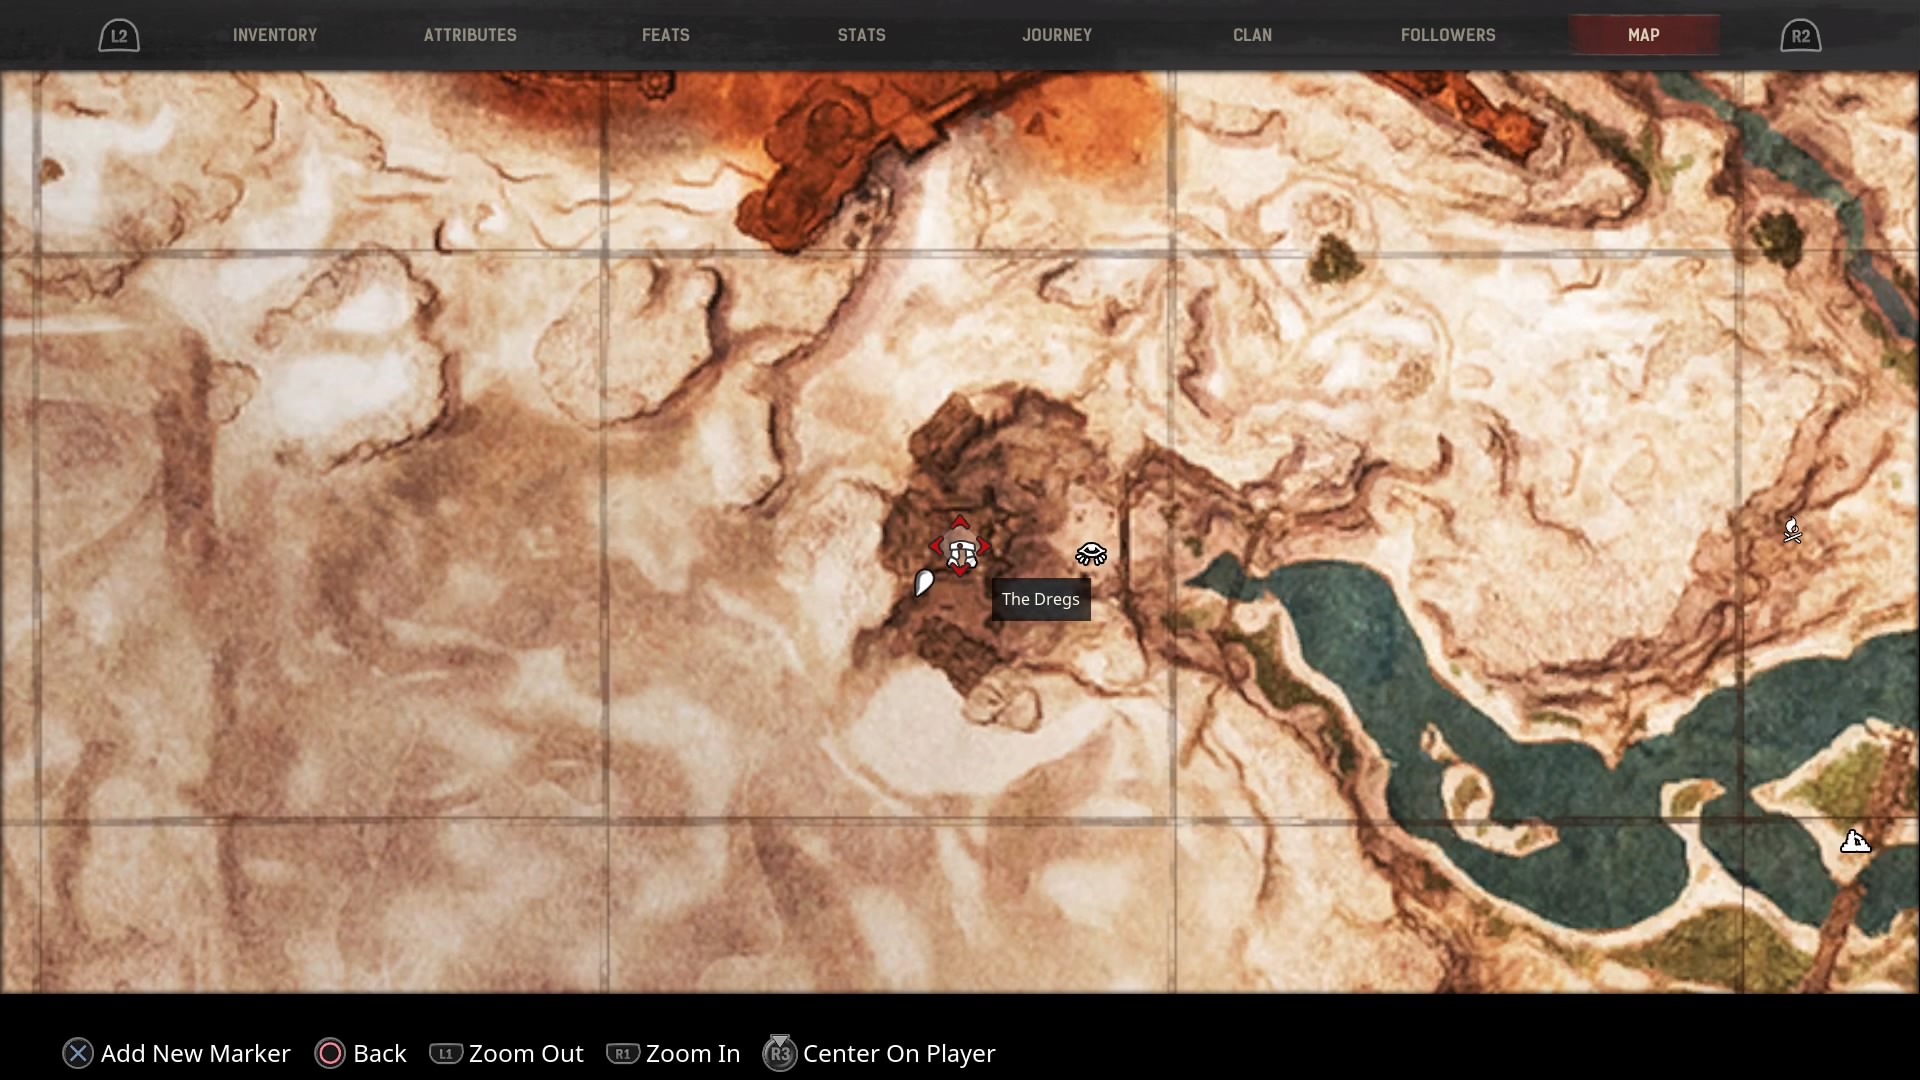The height and width of the screenshot is (1080, 1920).
Task: Click the skull camp icon on east cliffs
Action: point(1792,530)
